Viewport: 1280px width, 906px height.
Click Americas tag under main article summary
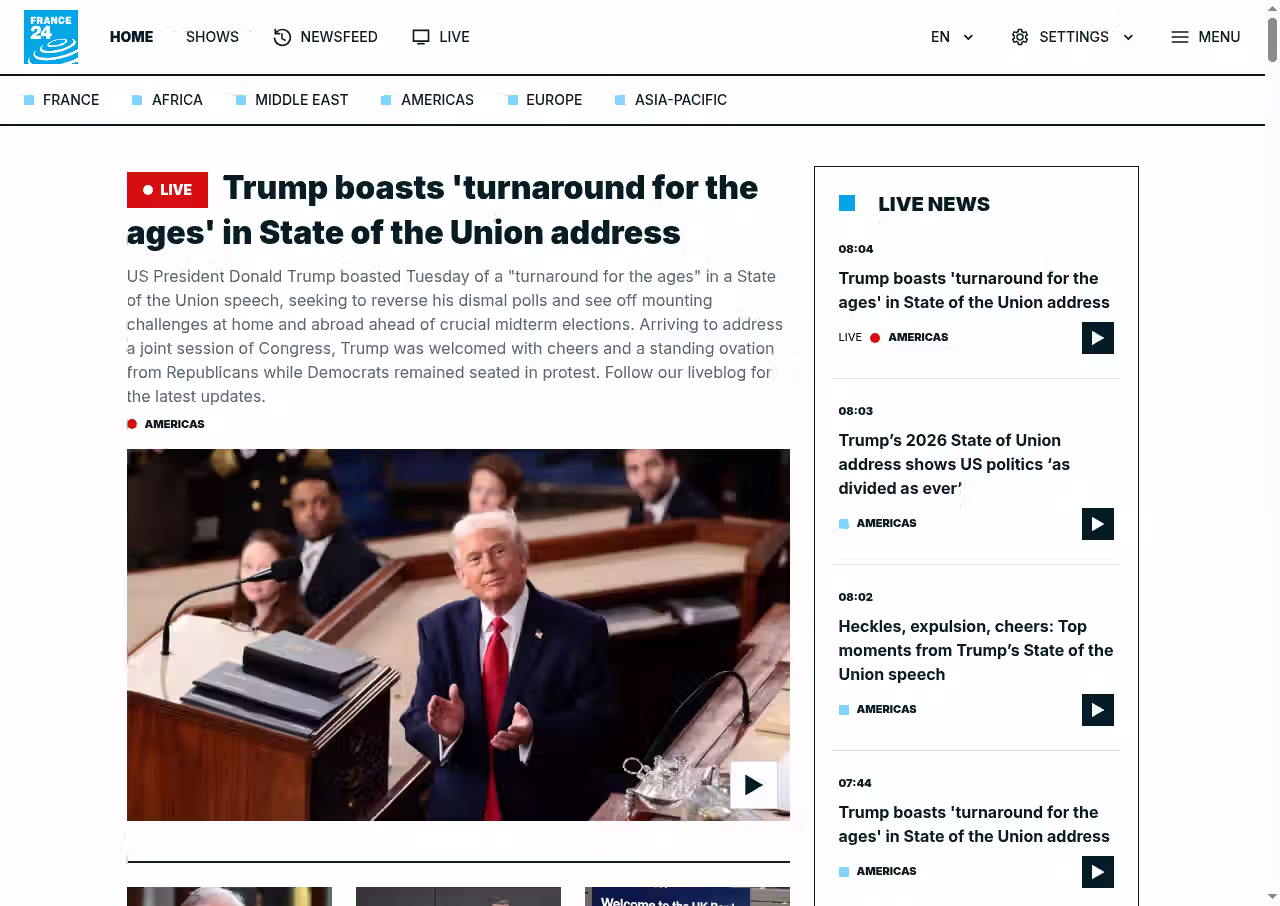(174, 424)
